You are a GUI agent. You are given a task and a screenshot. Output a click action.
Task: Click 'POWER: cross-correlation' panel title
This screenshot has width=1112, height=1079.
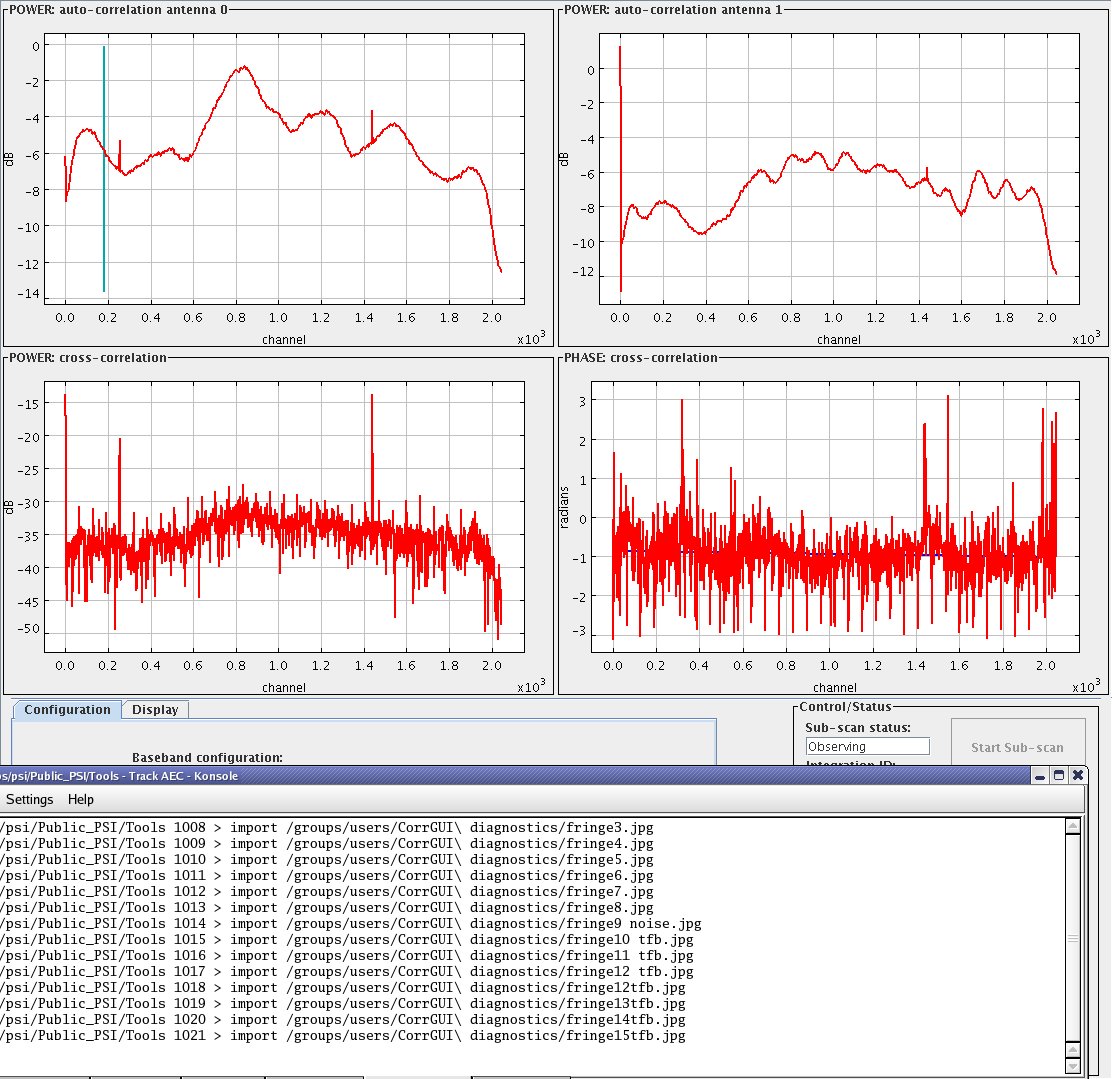88,358
